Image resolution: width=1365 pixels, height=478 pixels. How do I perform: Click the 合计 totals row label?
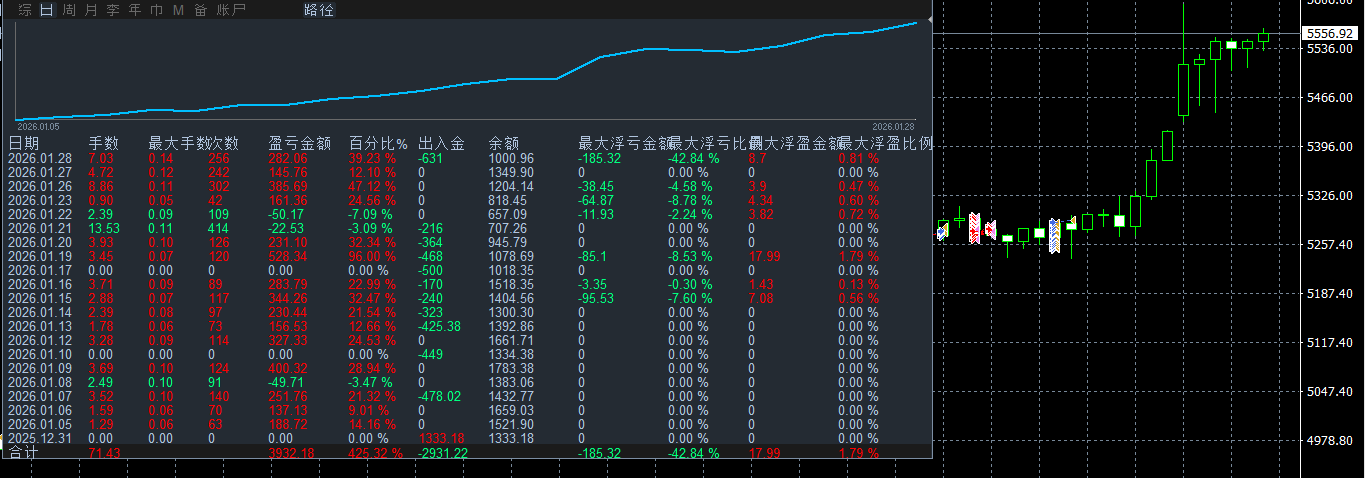click(23, 453)
